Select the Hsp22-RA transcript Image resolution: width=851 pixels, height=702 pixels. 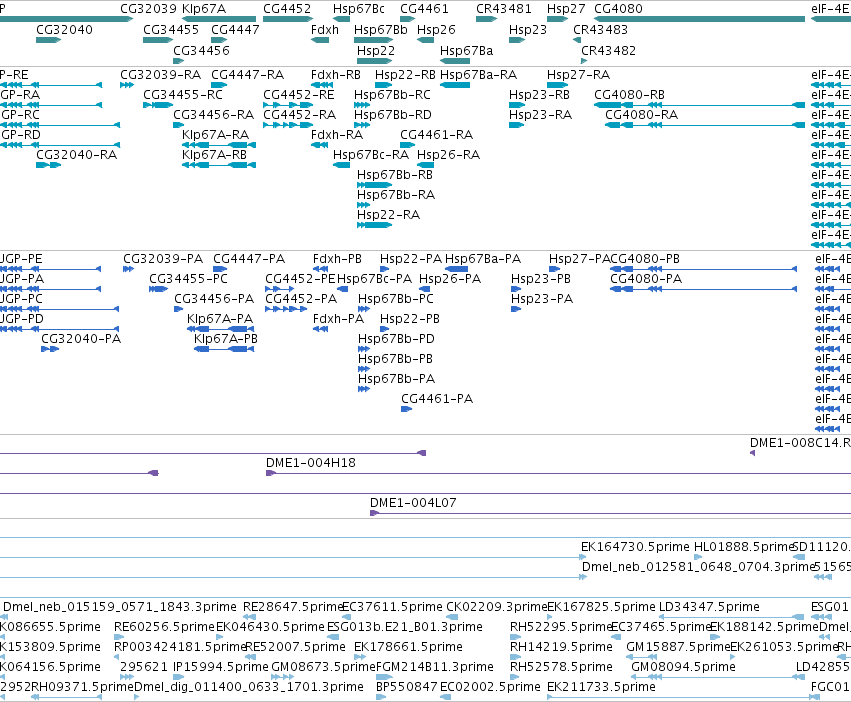tap(374, 225)
